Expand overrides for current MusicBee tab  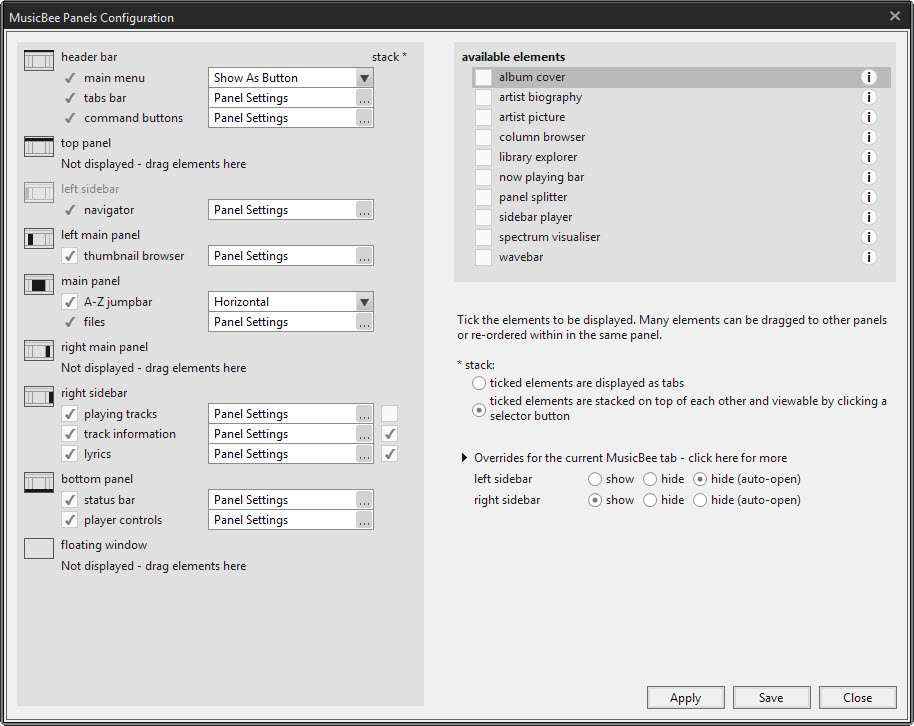[x=464, y=458]
